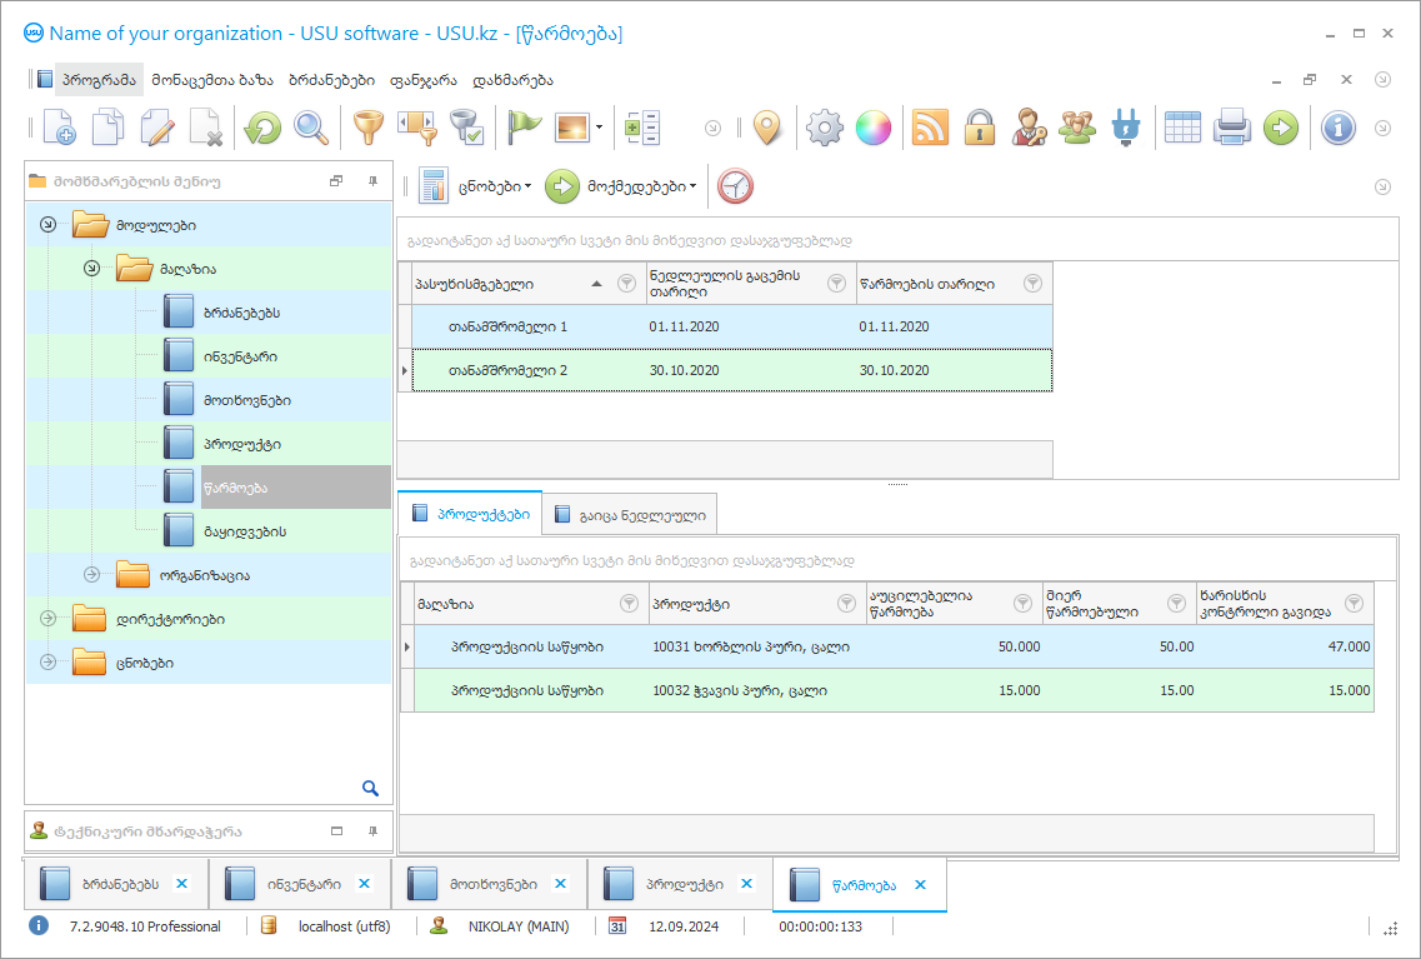
Task: Pin the ტექნიკური მხარდაჭერა panel
Action: tap(373, 831)
